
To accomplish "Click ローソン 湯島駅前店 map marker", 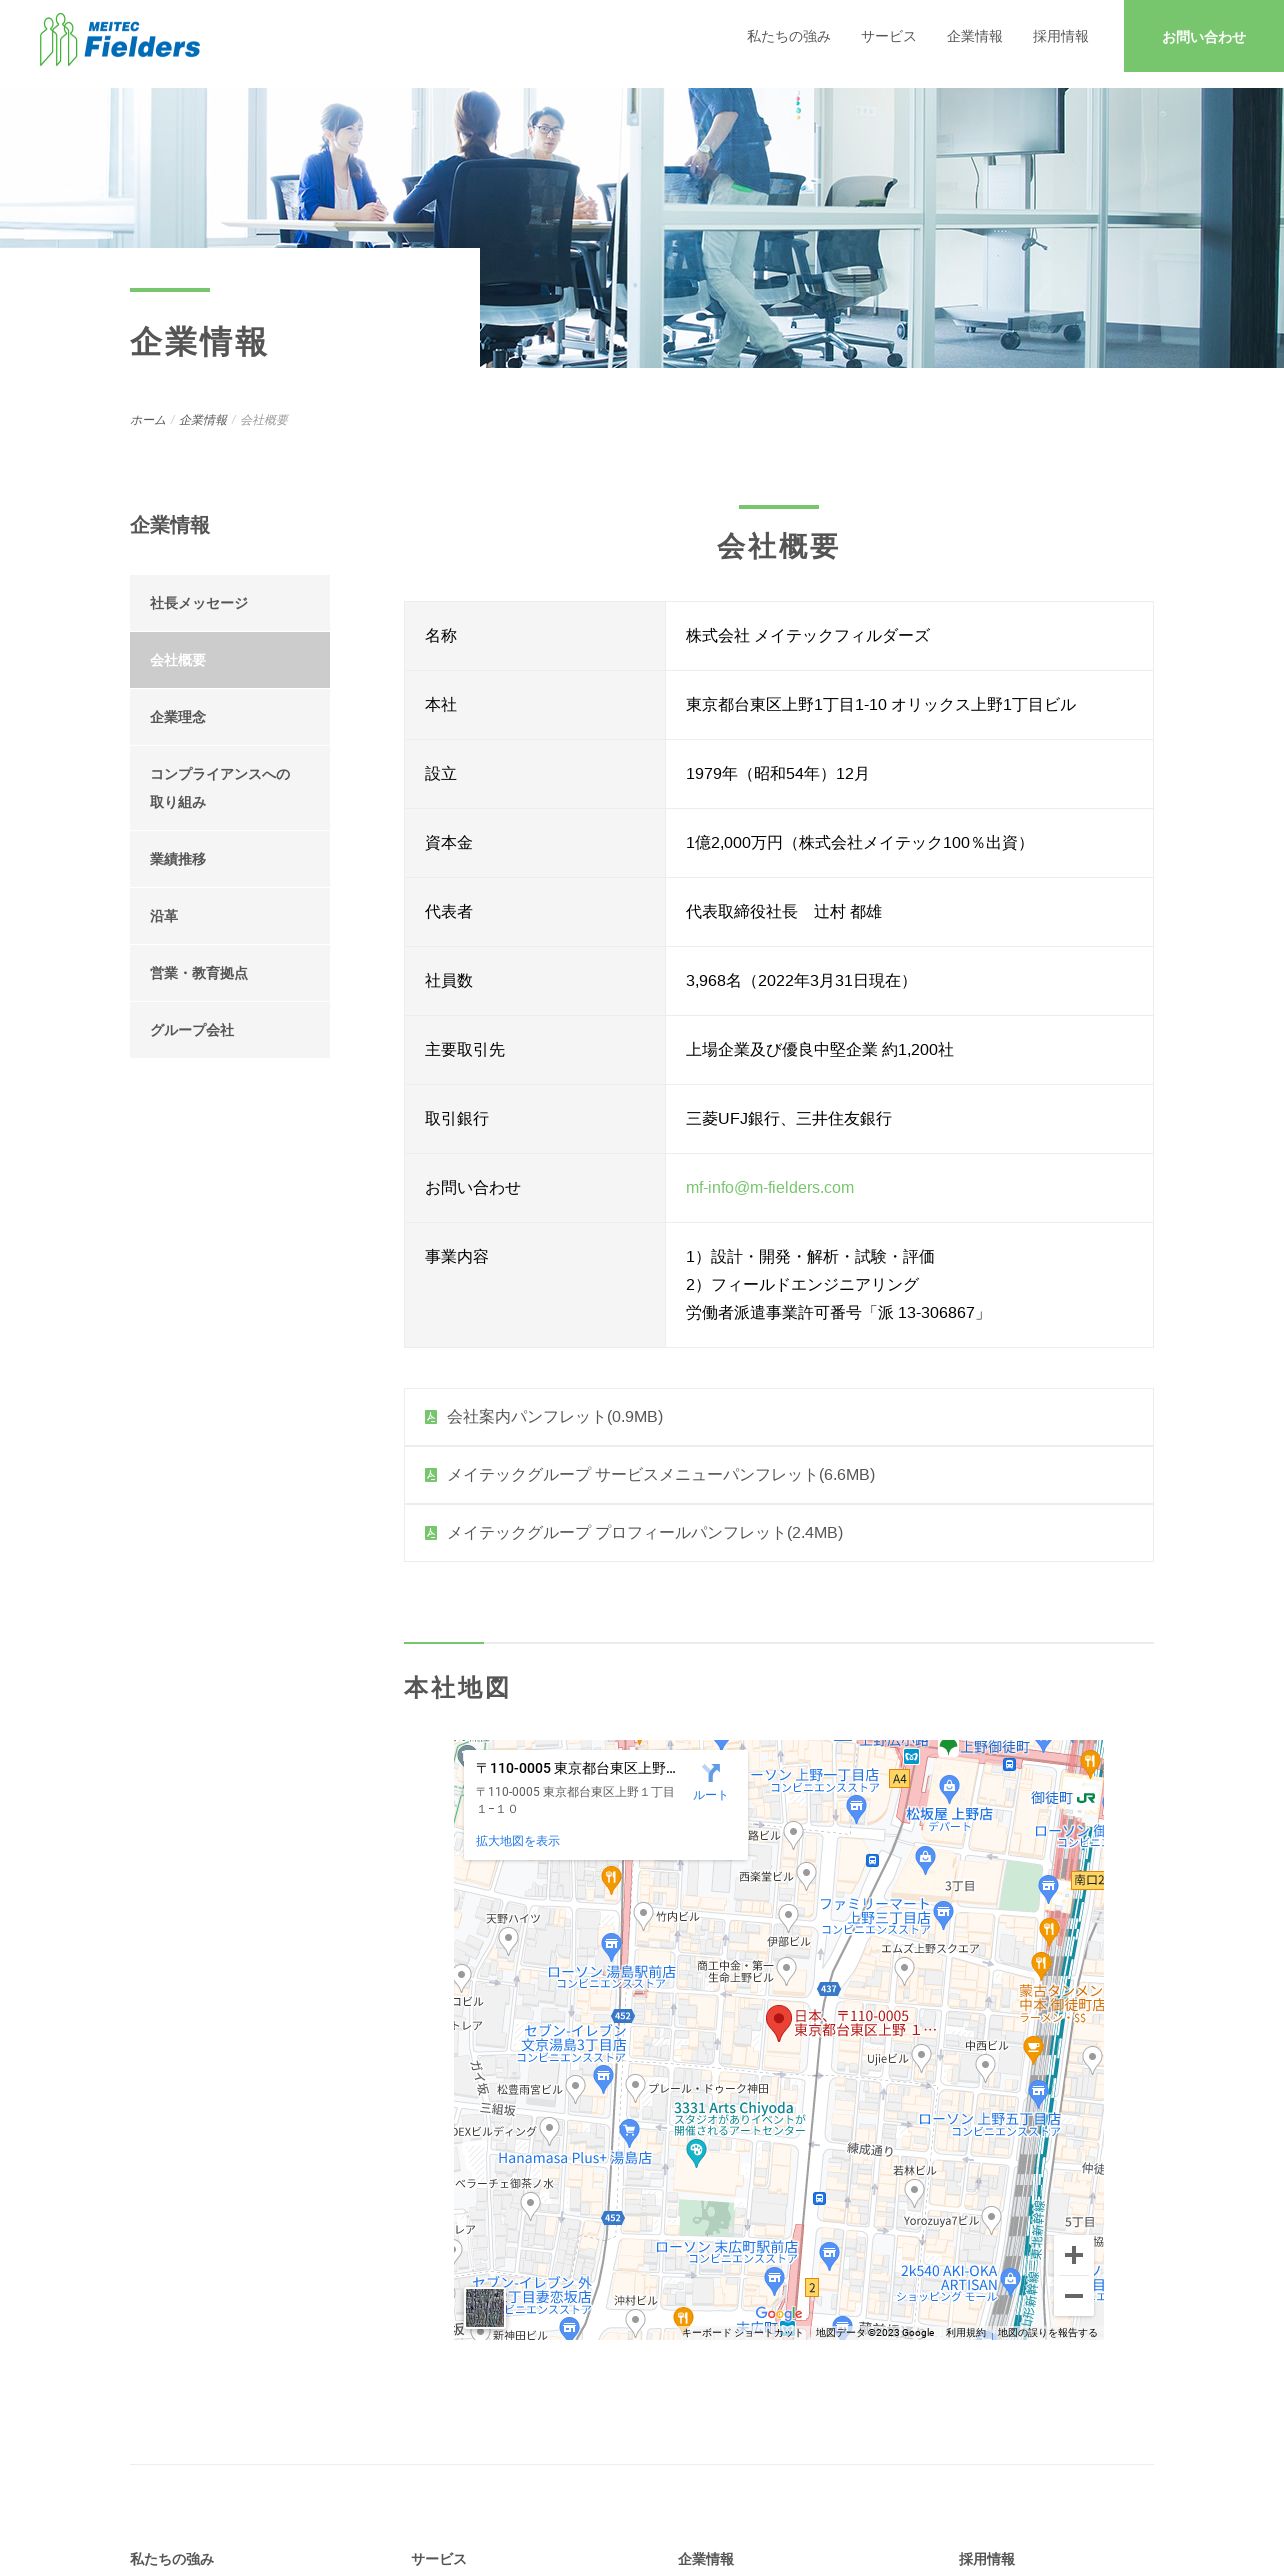I will pyautogui.click(x=611, y=1946).
